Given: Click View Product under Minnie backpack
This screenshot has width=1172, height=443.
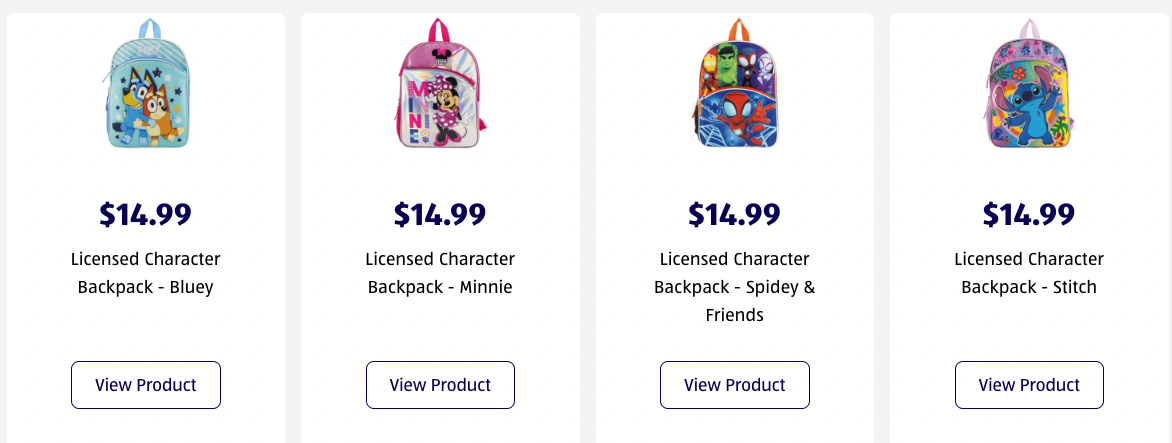Looking at the screenshot, I should (x=440, y=385).
